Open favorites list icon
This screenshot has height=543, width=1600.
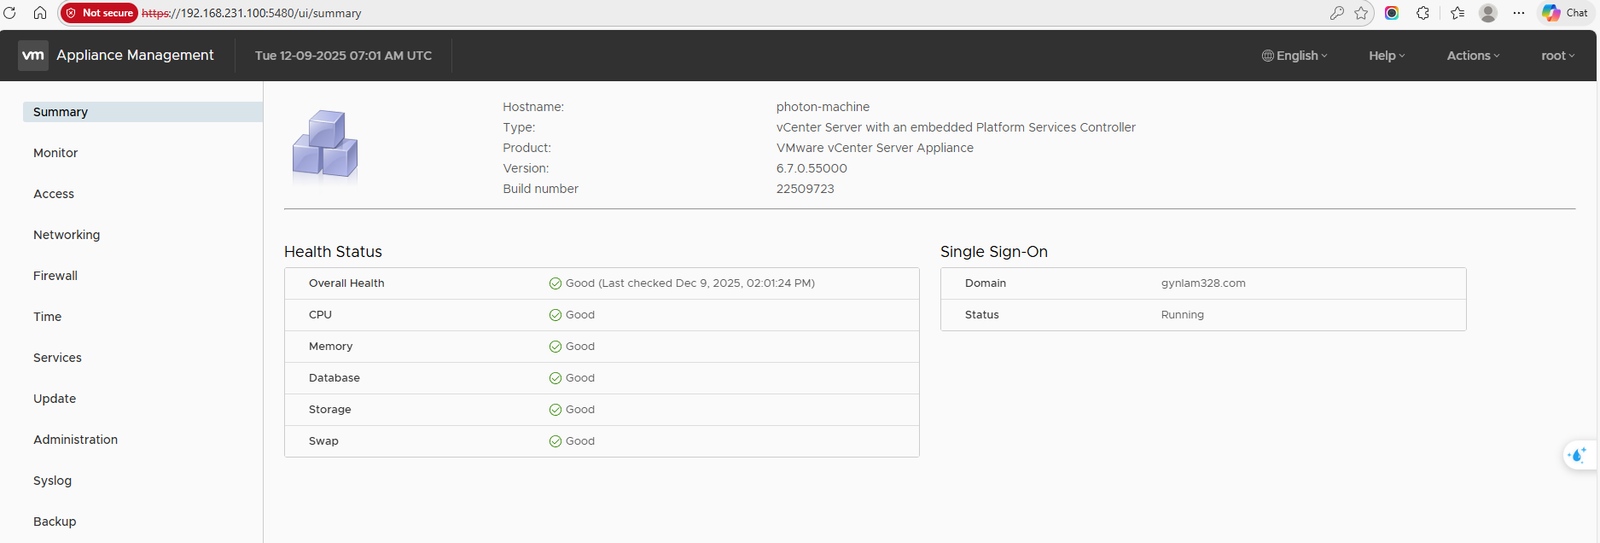(x=1457, y=13)
